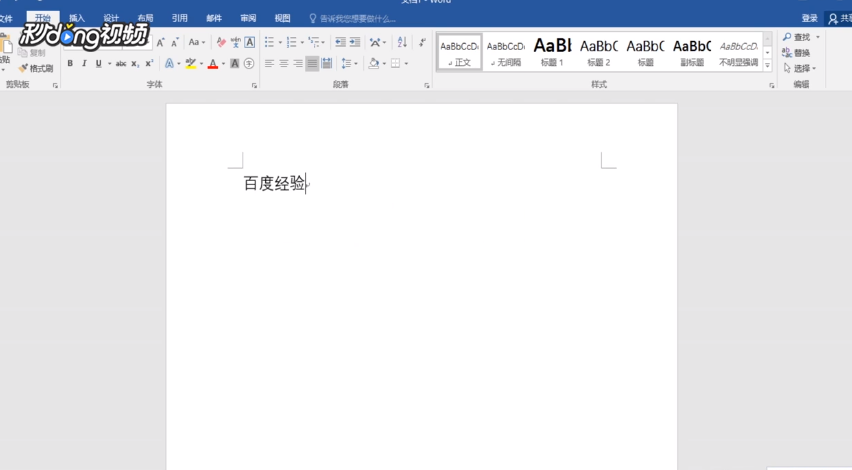Toggle strikethrough formatting
Image resolution: width=852 pixels, height=470 pixels.
point(121,64)
